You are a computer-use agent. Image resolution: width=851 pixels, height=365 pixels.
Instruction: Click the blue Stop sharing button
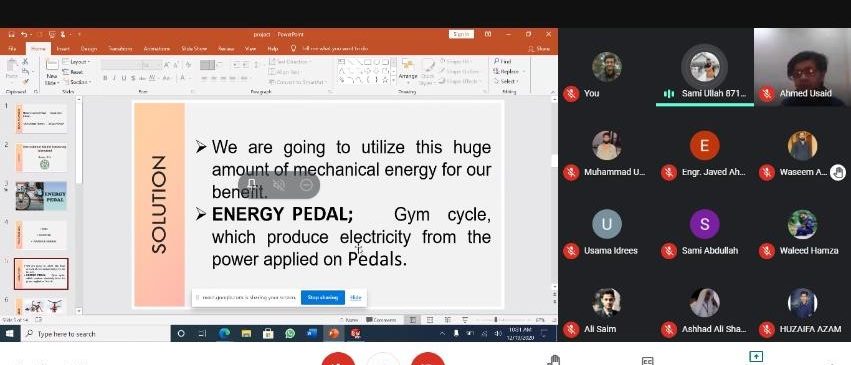point(322,297)
